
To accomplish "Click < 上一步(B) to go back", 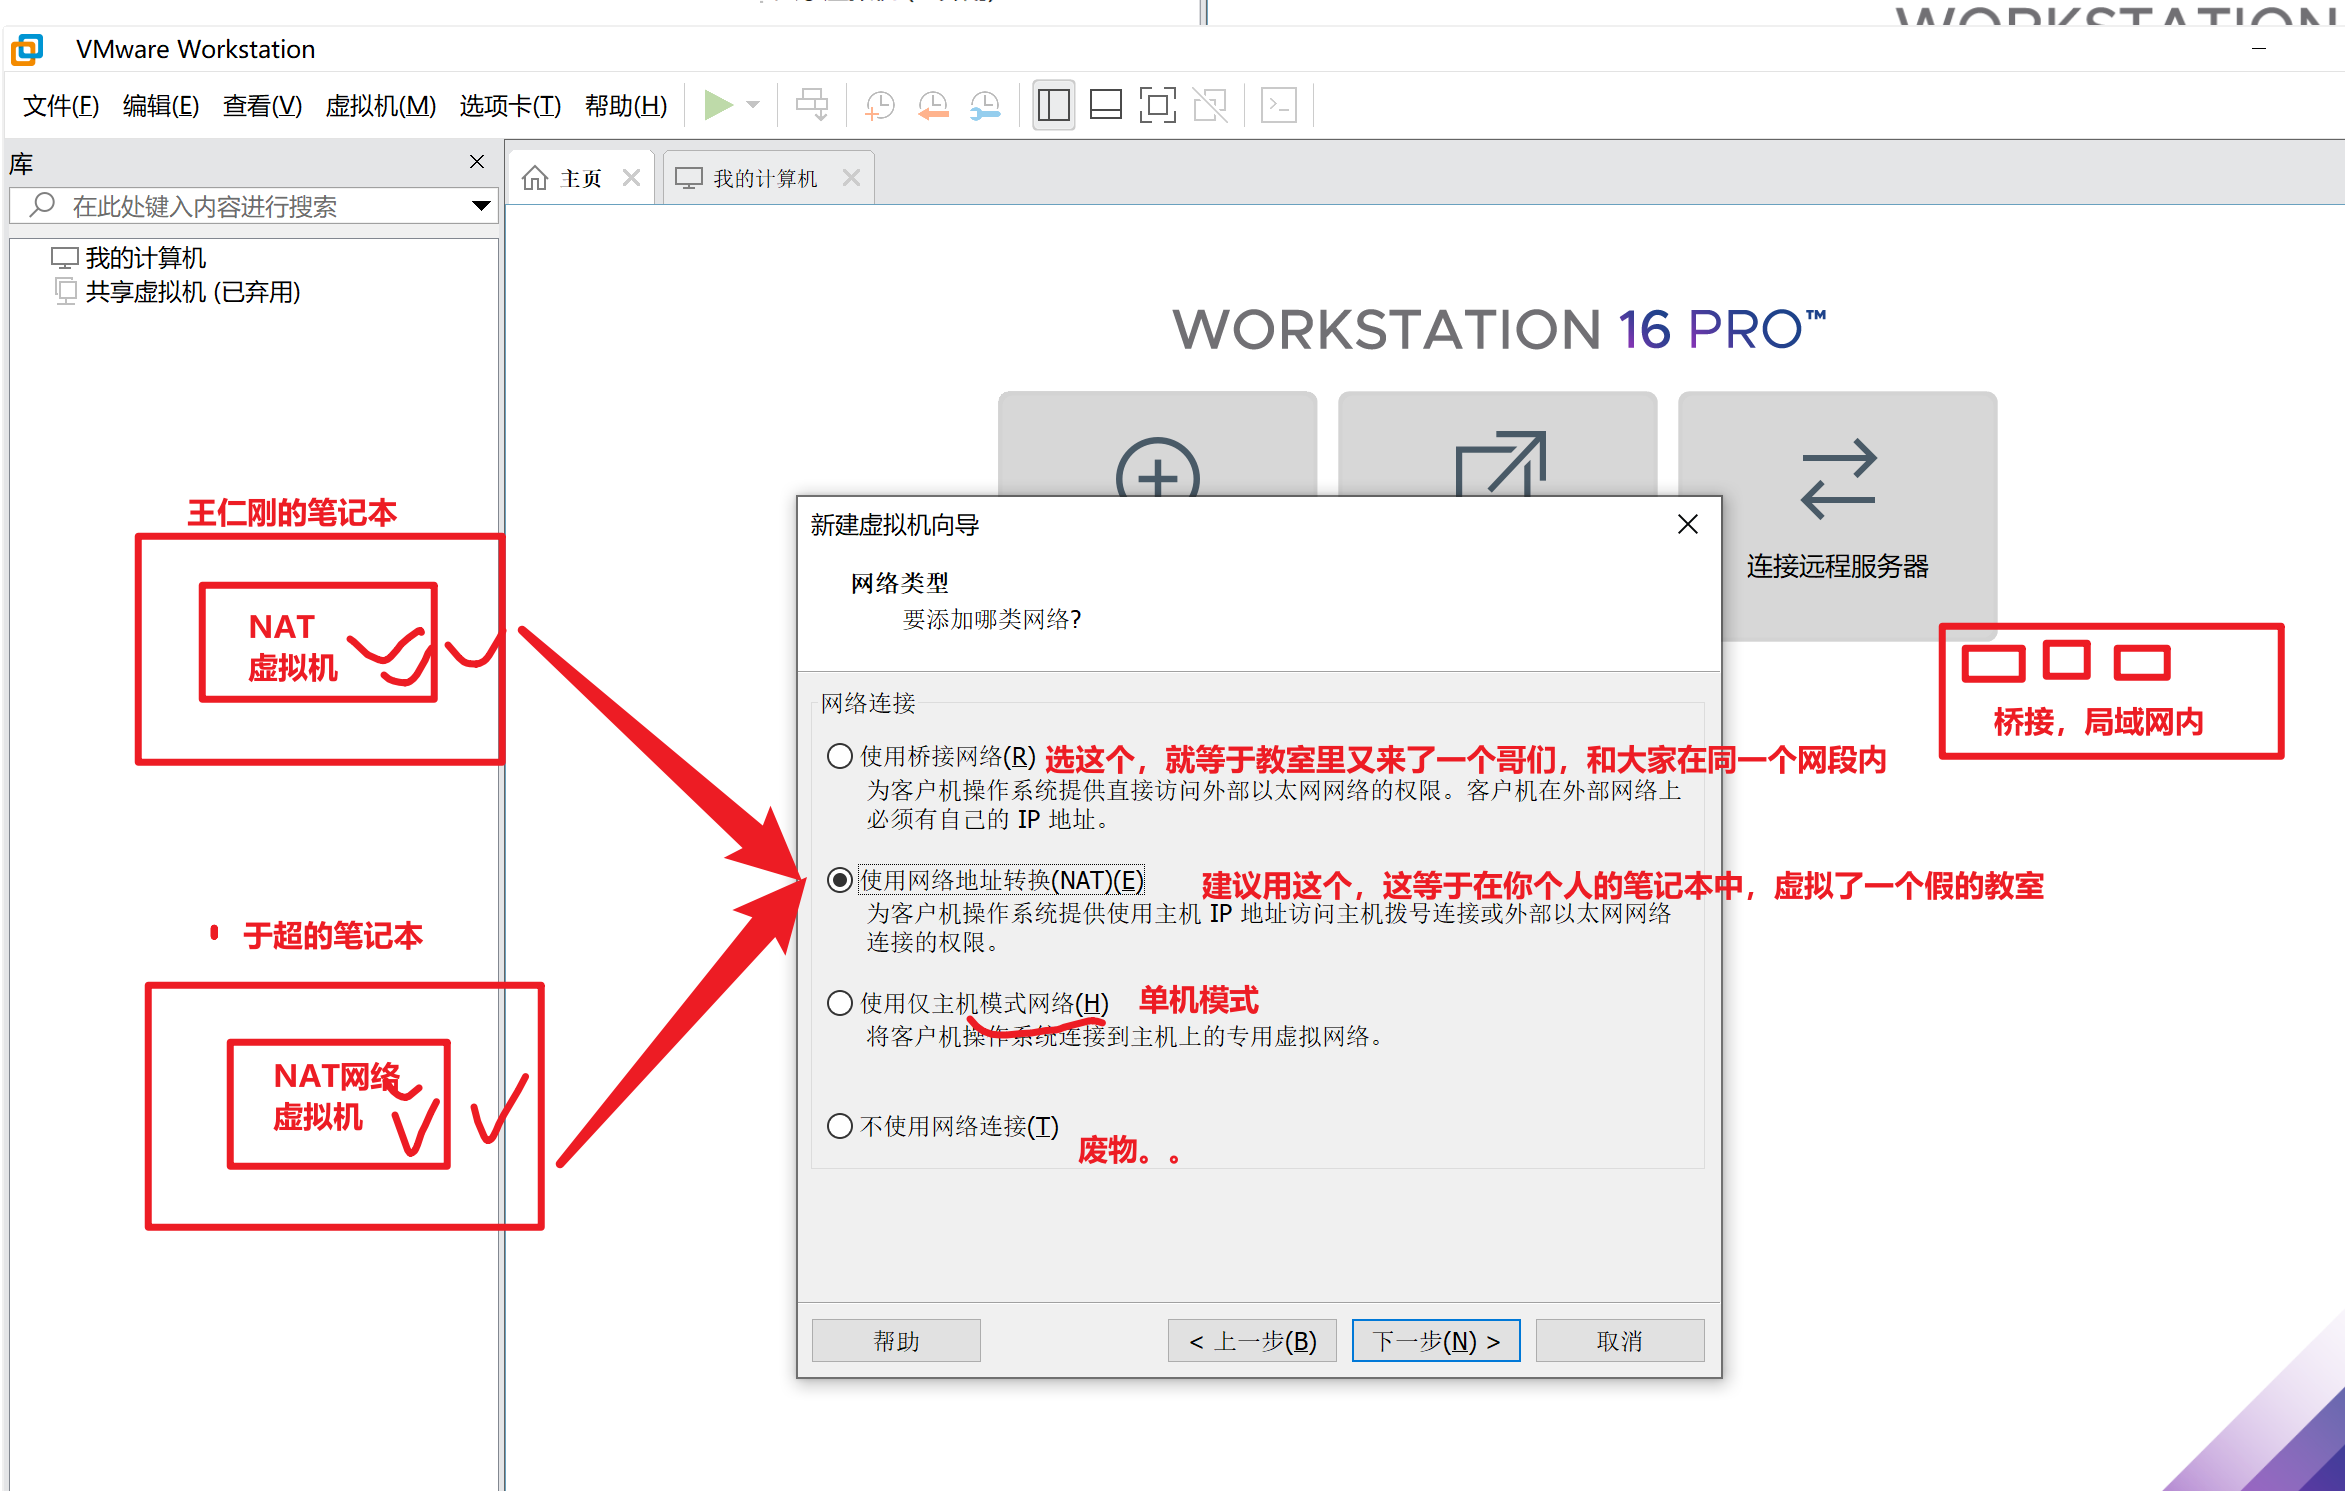I will click(1252, 1341).
